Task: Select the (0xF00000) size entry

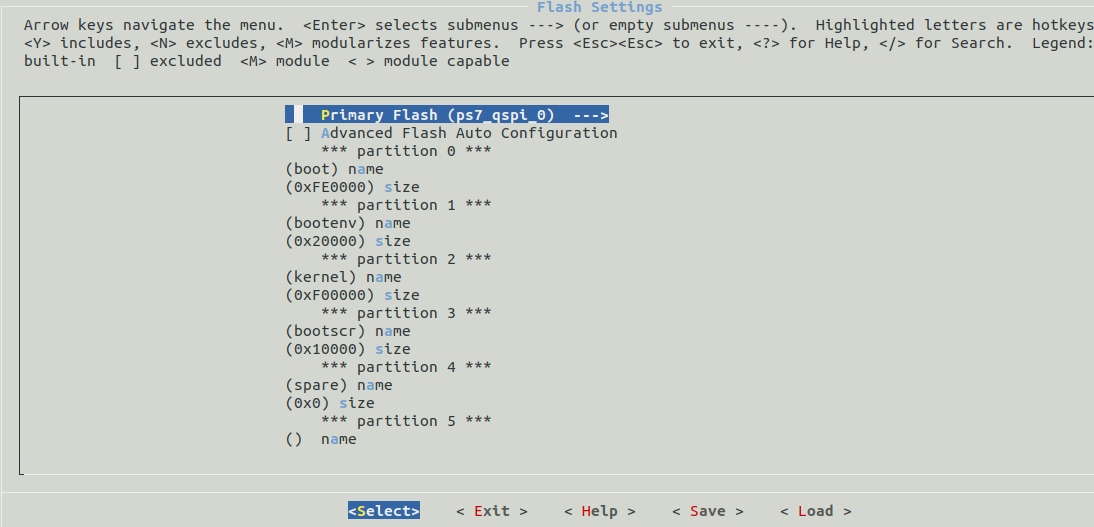Action: pyautogui.click(x=352, y=295)
